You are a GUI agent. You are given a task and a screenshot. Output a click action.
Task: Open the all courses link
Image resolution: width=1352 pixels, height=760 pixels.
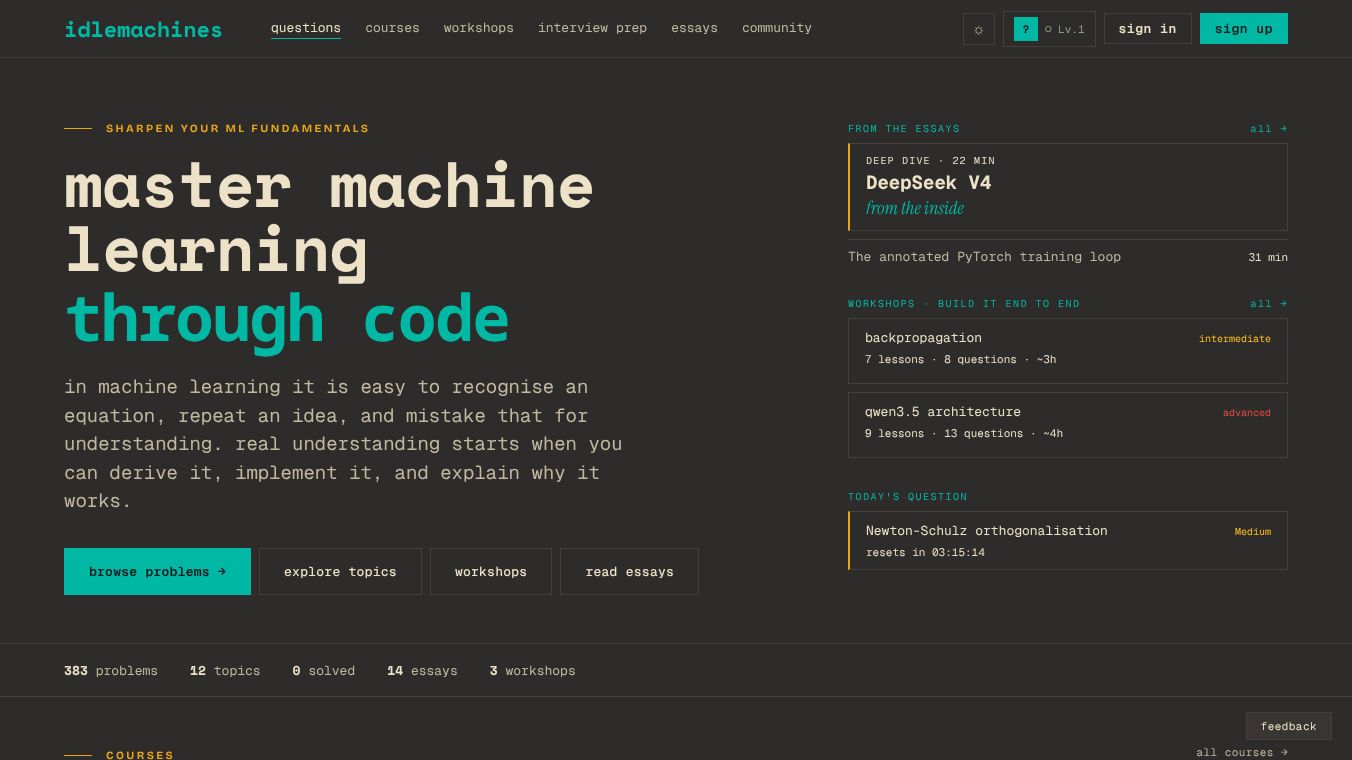point(1242,752)
